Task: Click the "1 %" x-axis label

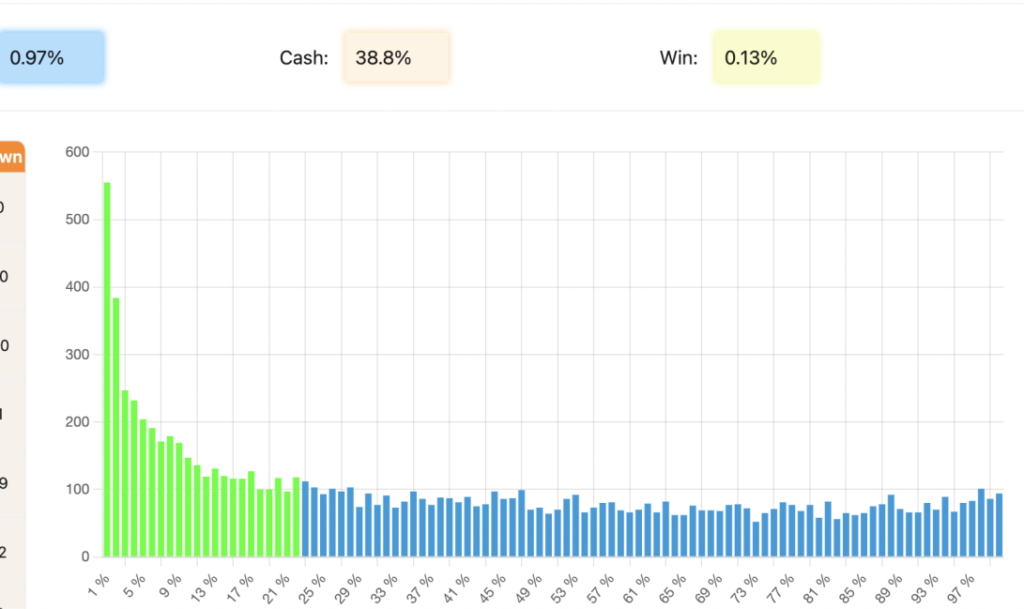Action: tap(98, 580)
